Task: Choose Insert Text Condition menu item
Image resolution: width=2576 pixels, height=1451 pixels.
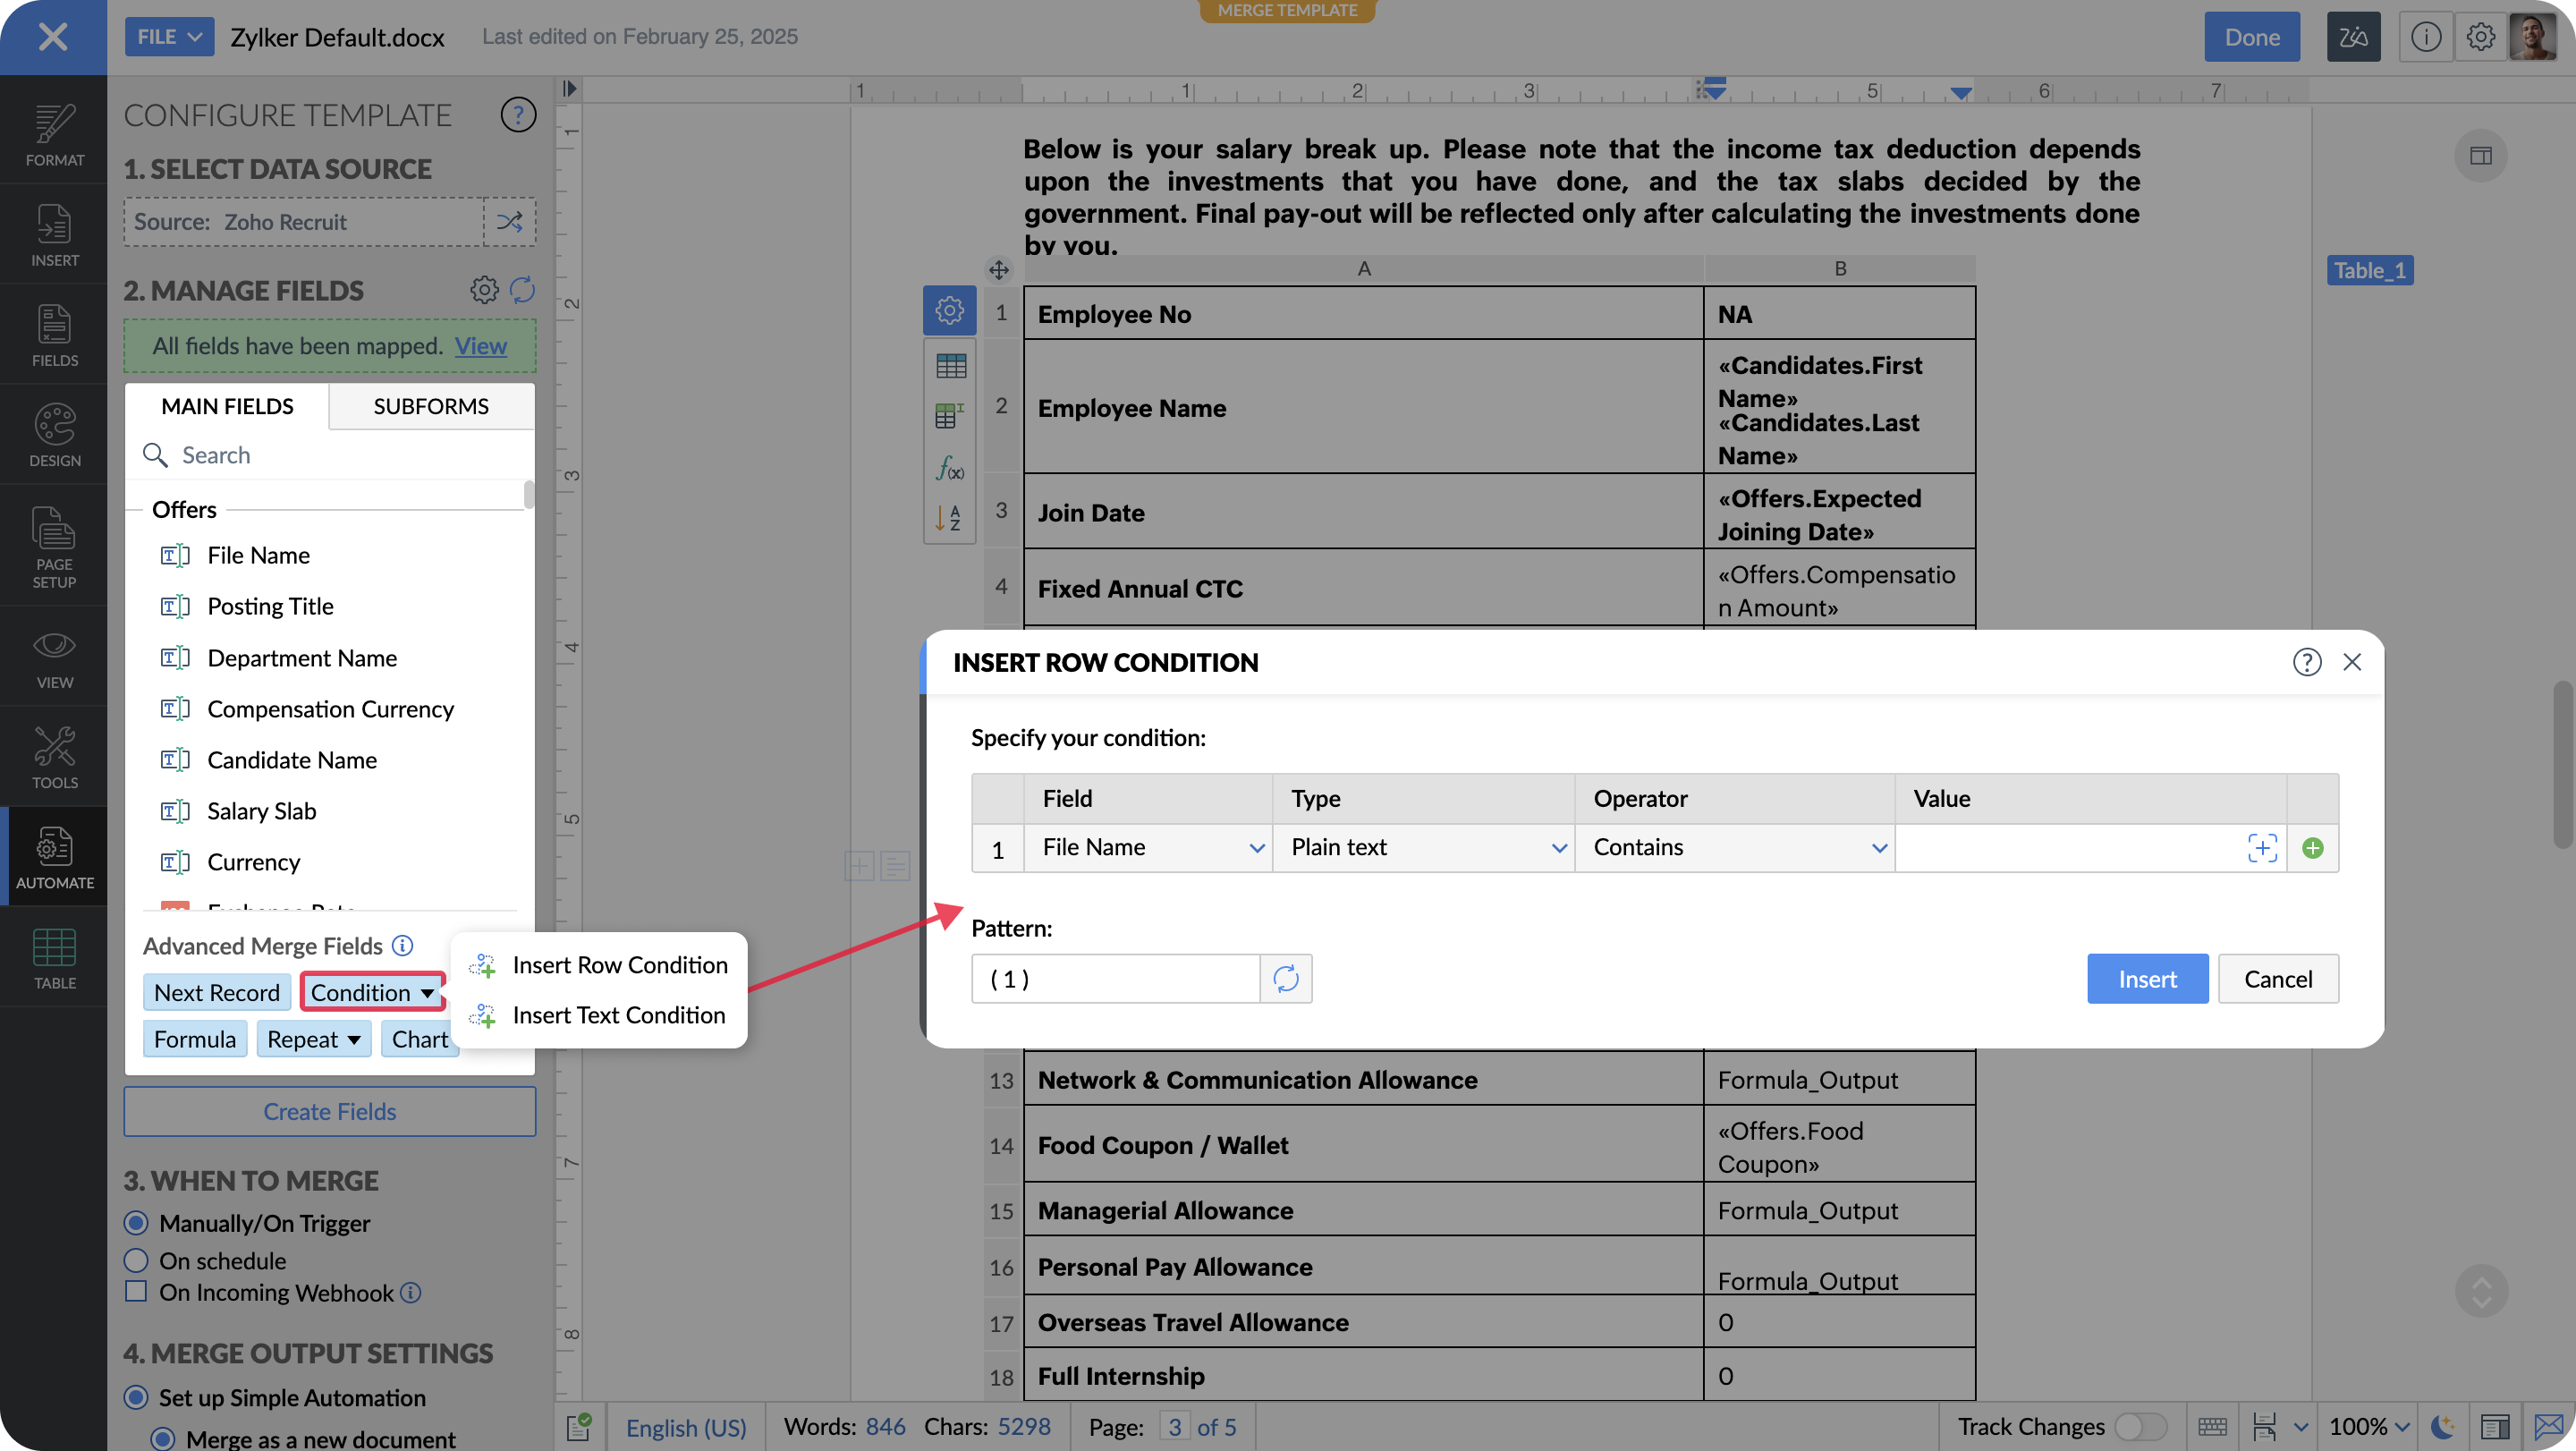Action: pyautogui.click(x=618, y=1015)
